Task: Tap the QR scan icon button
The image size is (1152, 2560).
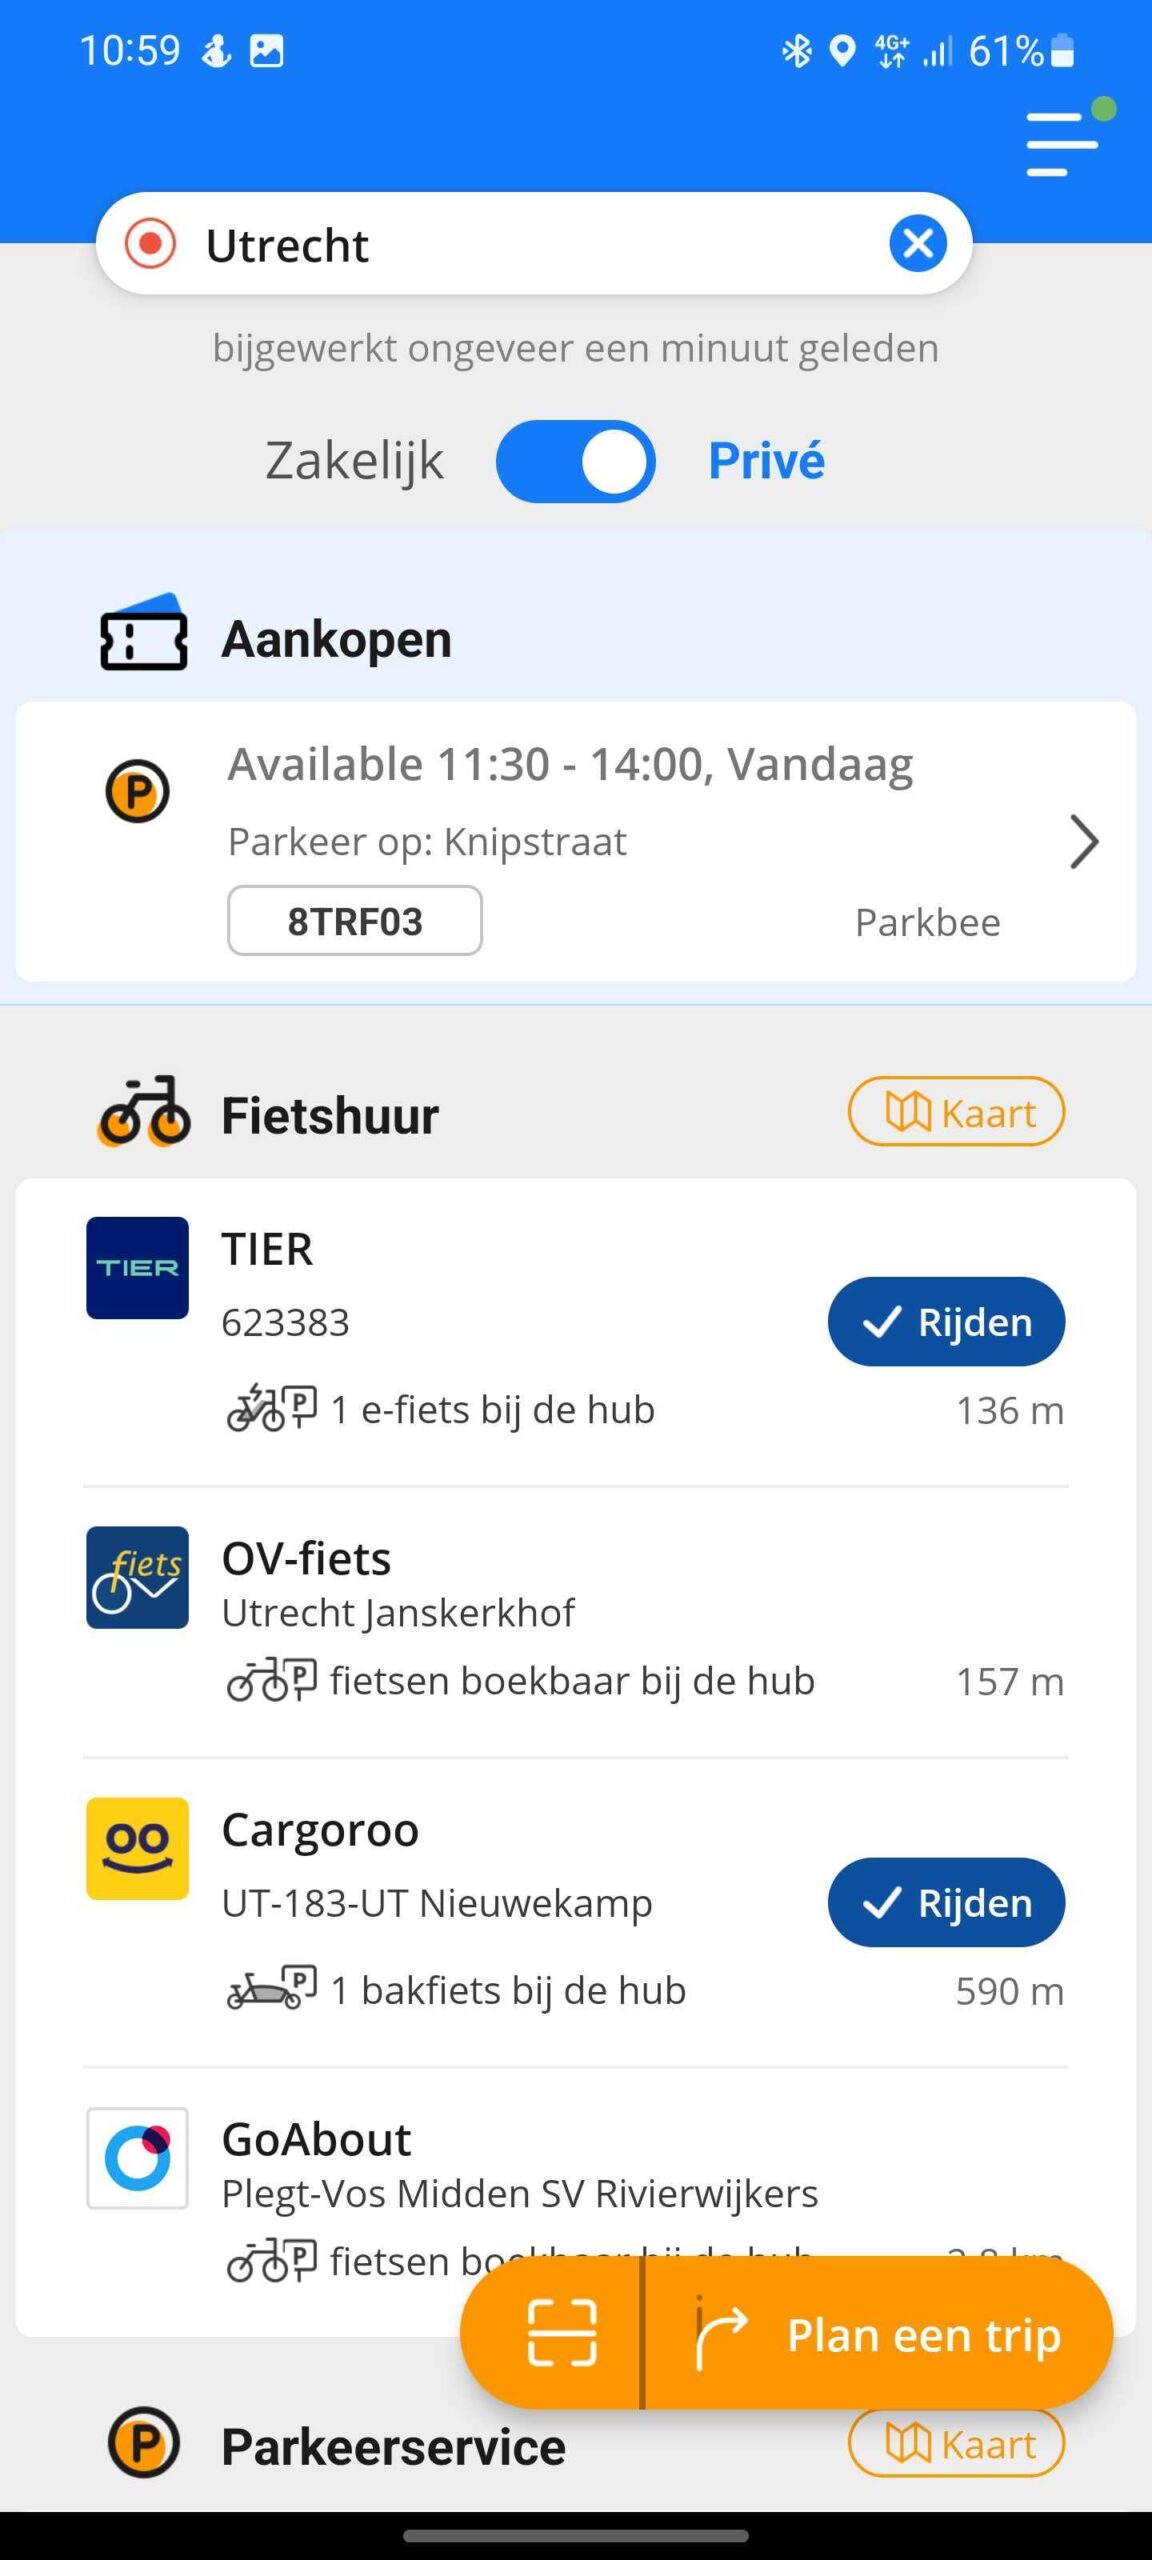Action: [x=561, y=2334]
